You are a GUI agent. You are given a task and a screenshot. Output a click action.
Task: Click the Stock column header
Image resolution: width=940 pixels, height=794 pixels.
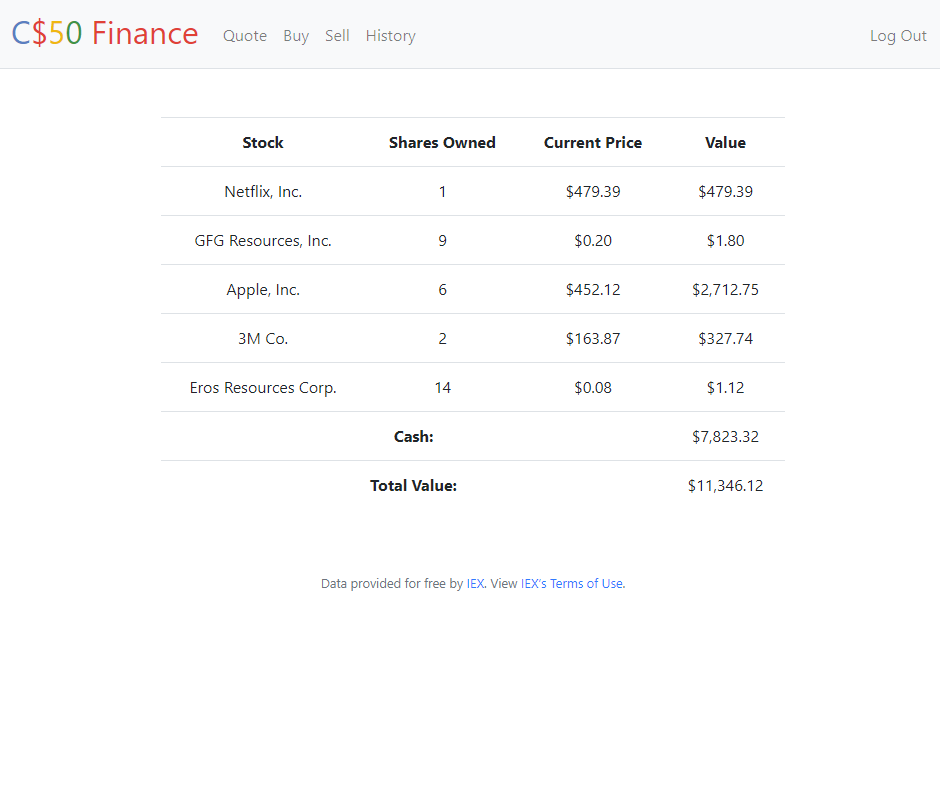(x=263, y=143)
